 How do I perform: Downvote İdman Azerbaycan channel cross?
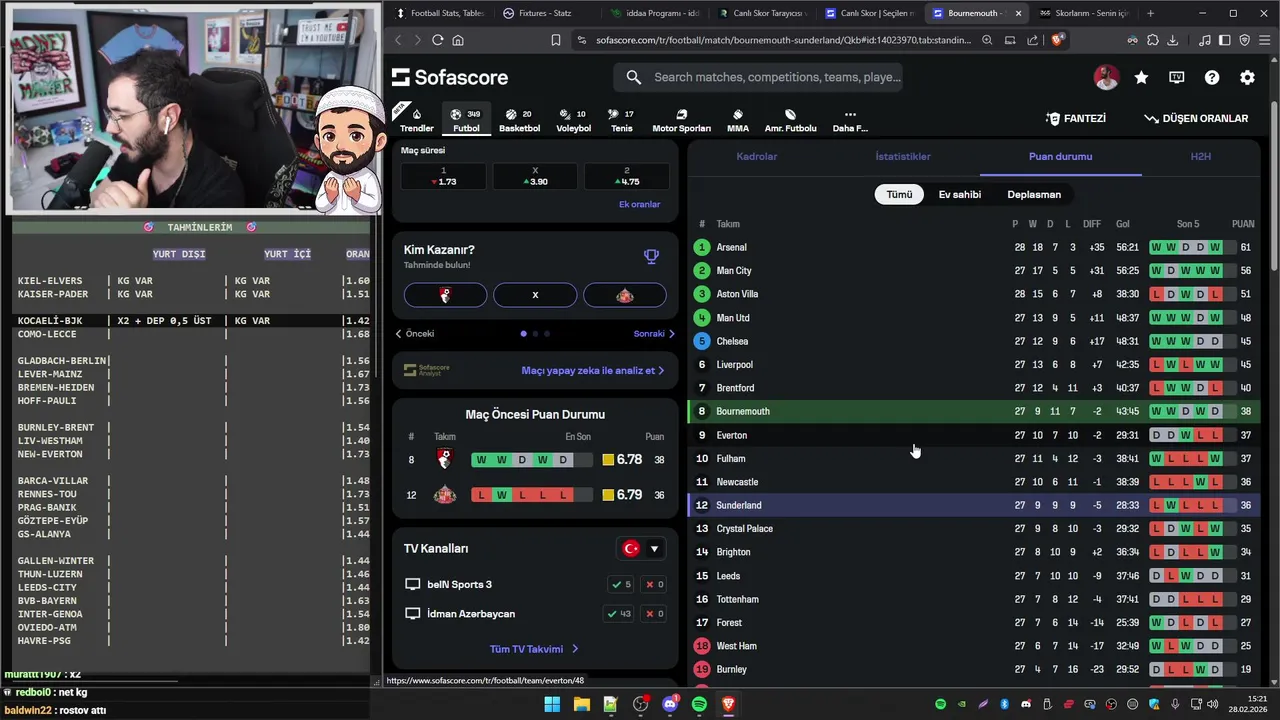(655, 613)
